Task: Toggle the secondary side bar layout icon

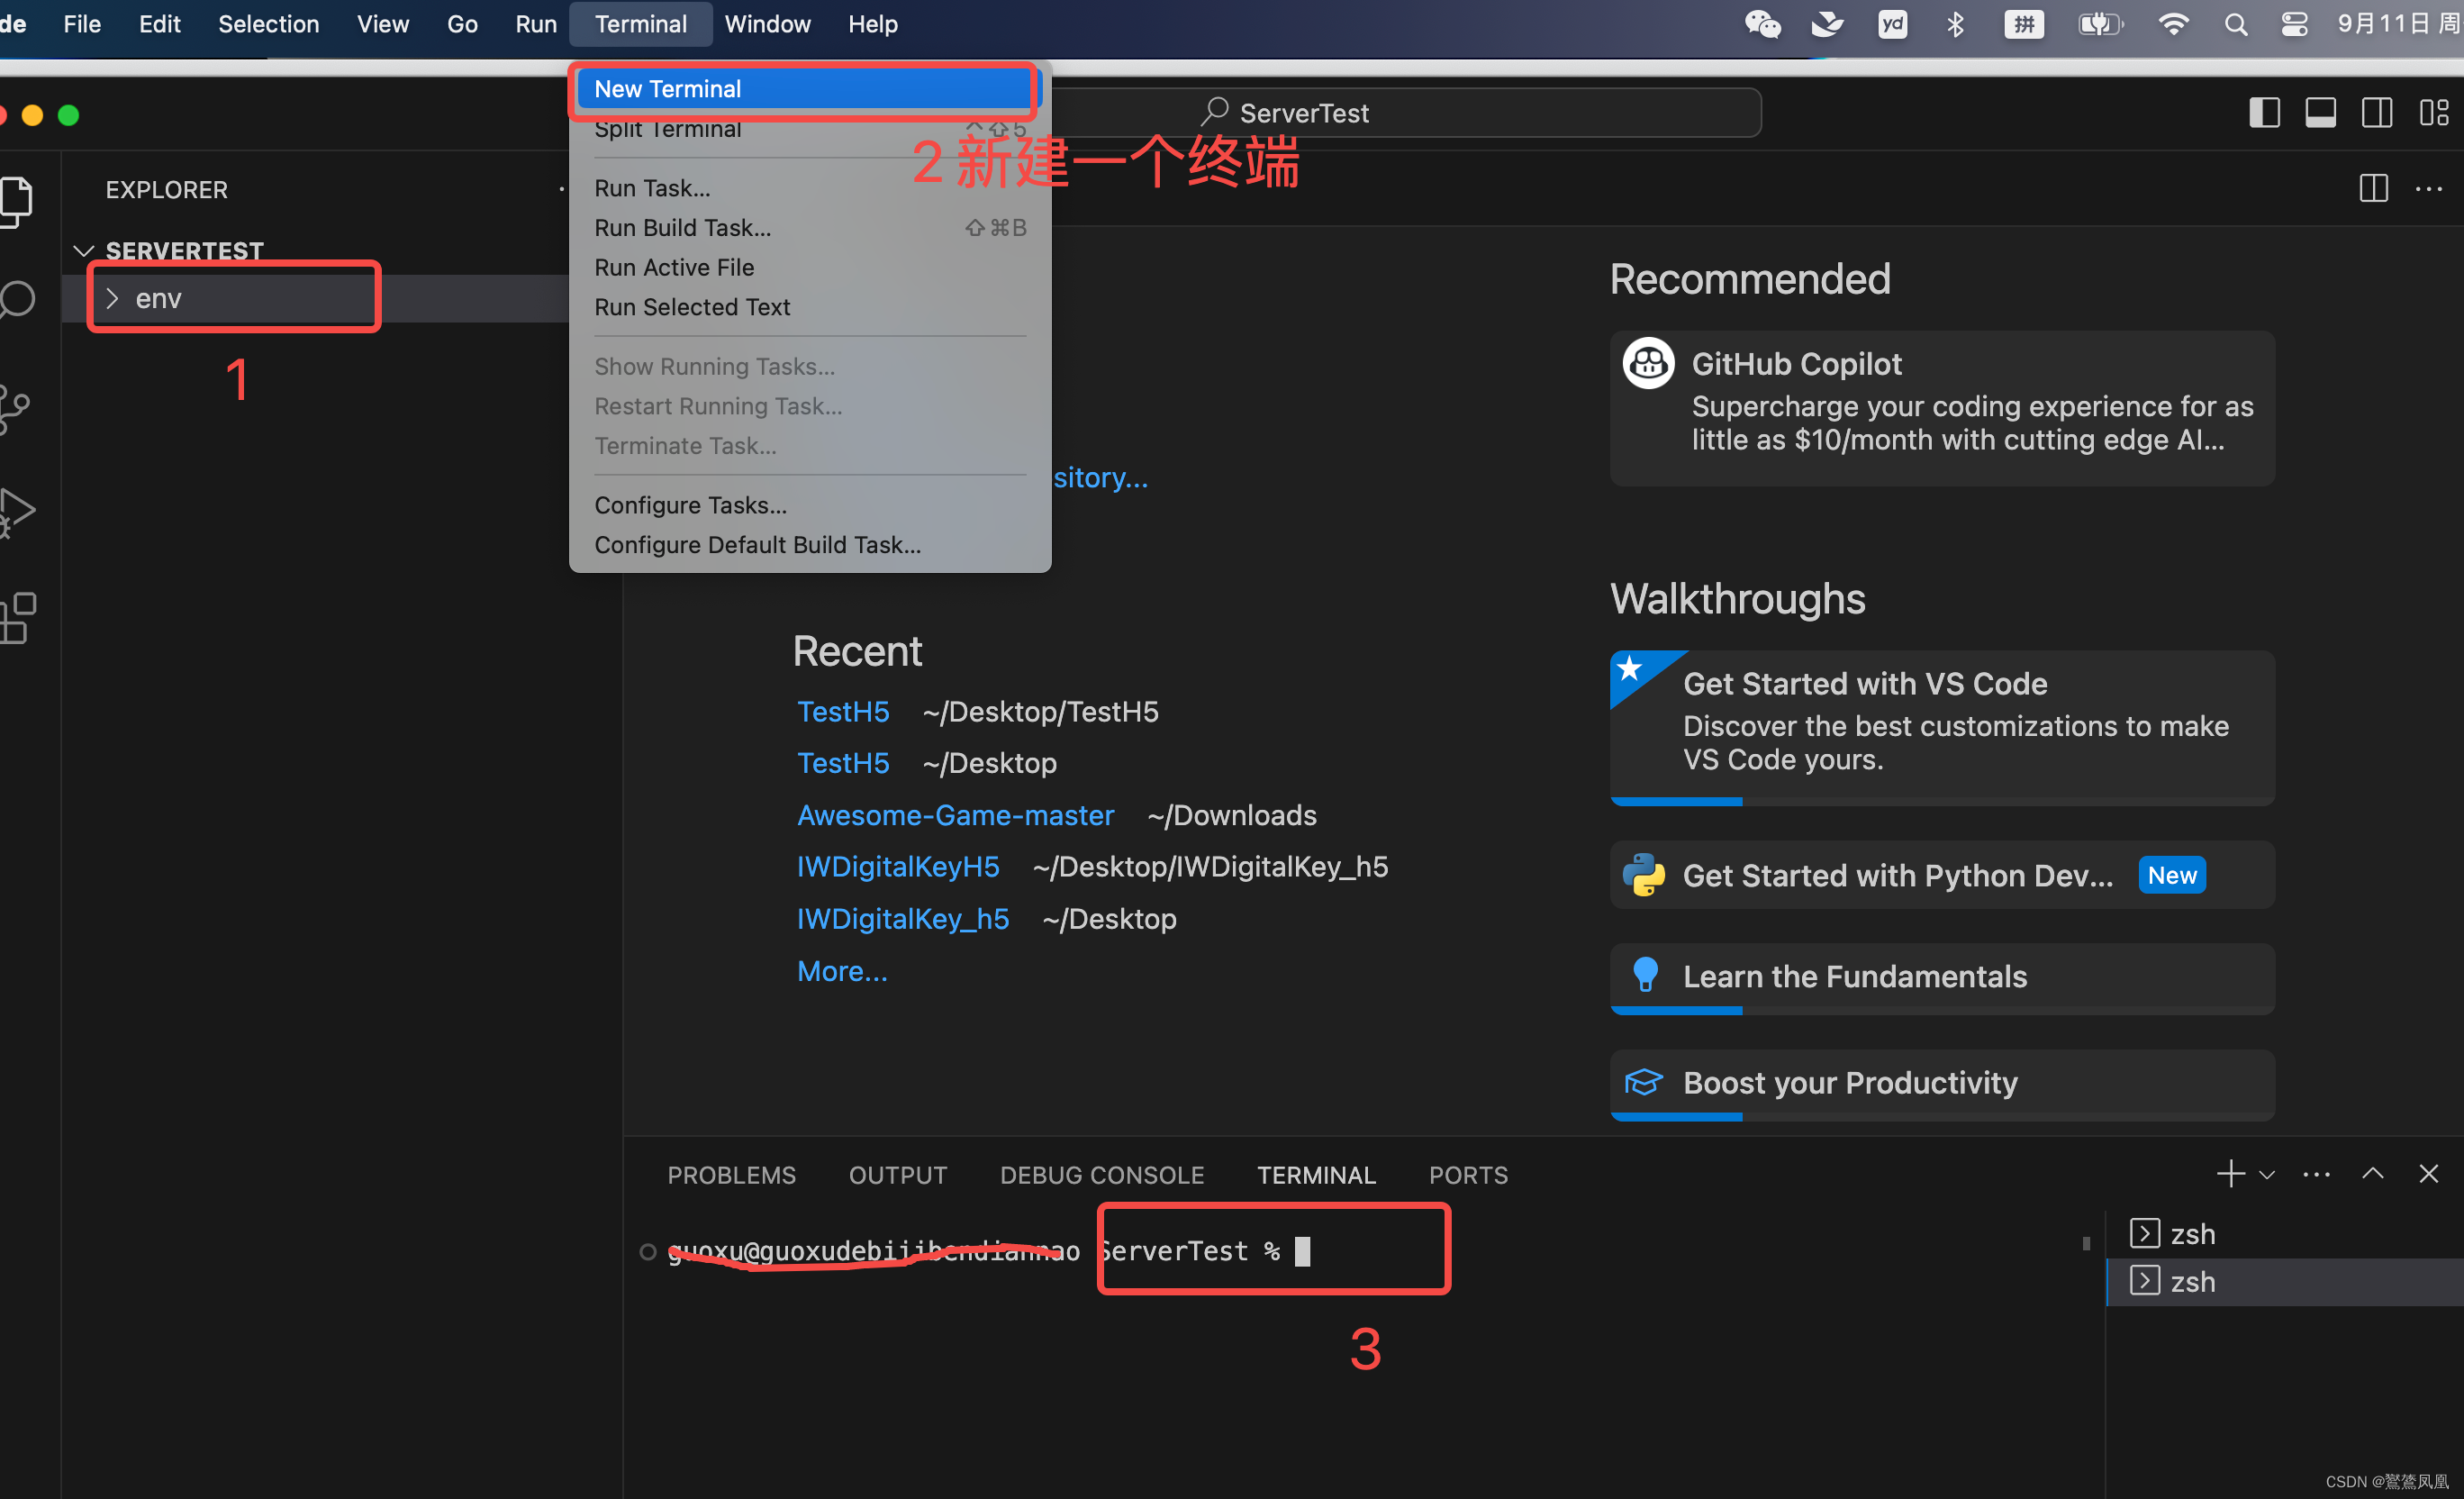Action: [2377, 112]
